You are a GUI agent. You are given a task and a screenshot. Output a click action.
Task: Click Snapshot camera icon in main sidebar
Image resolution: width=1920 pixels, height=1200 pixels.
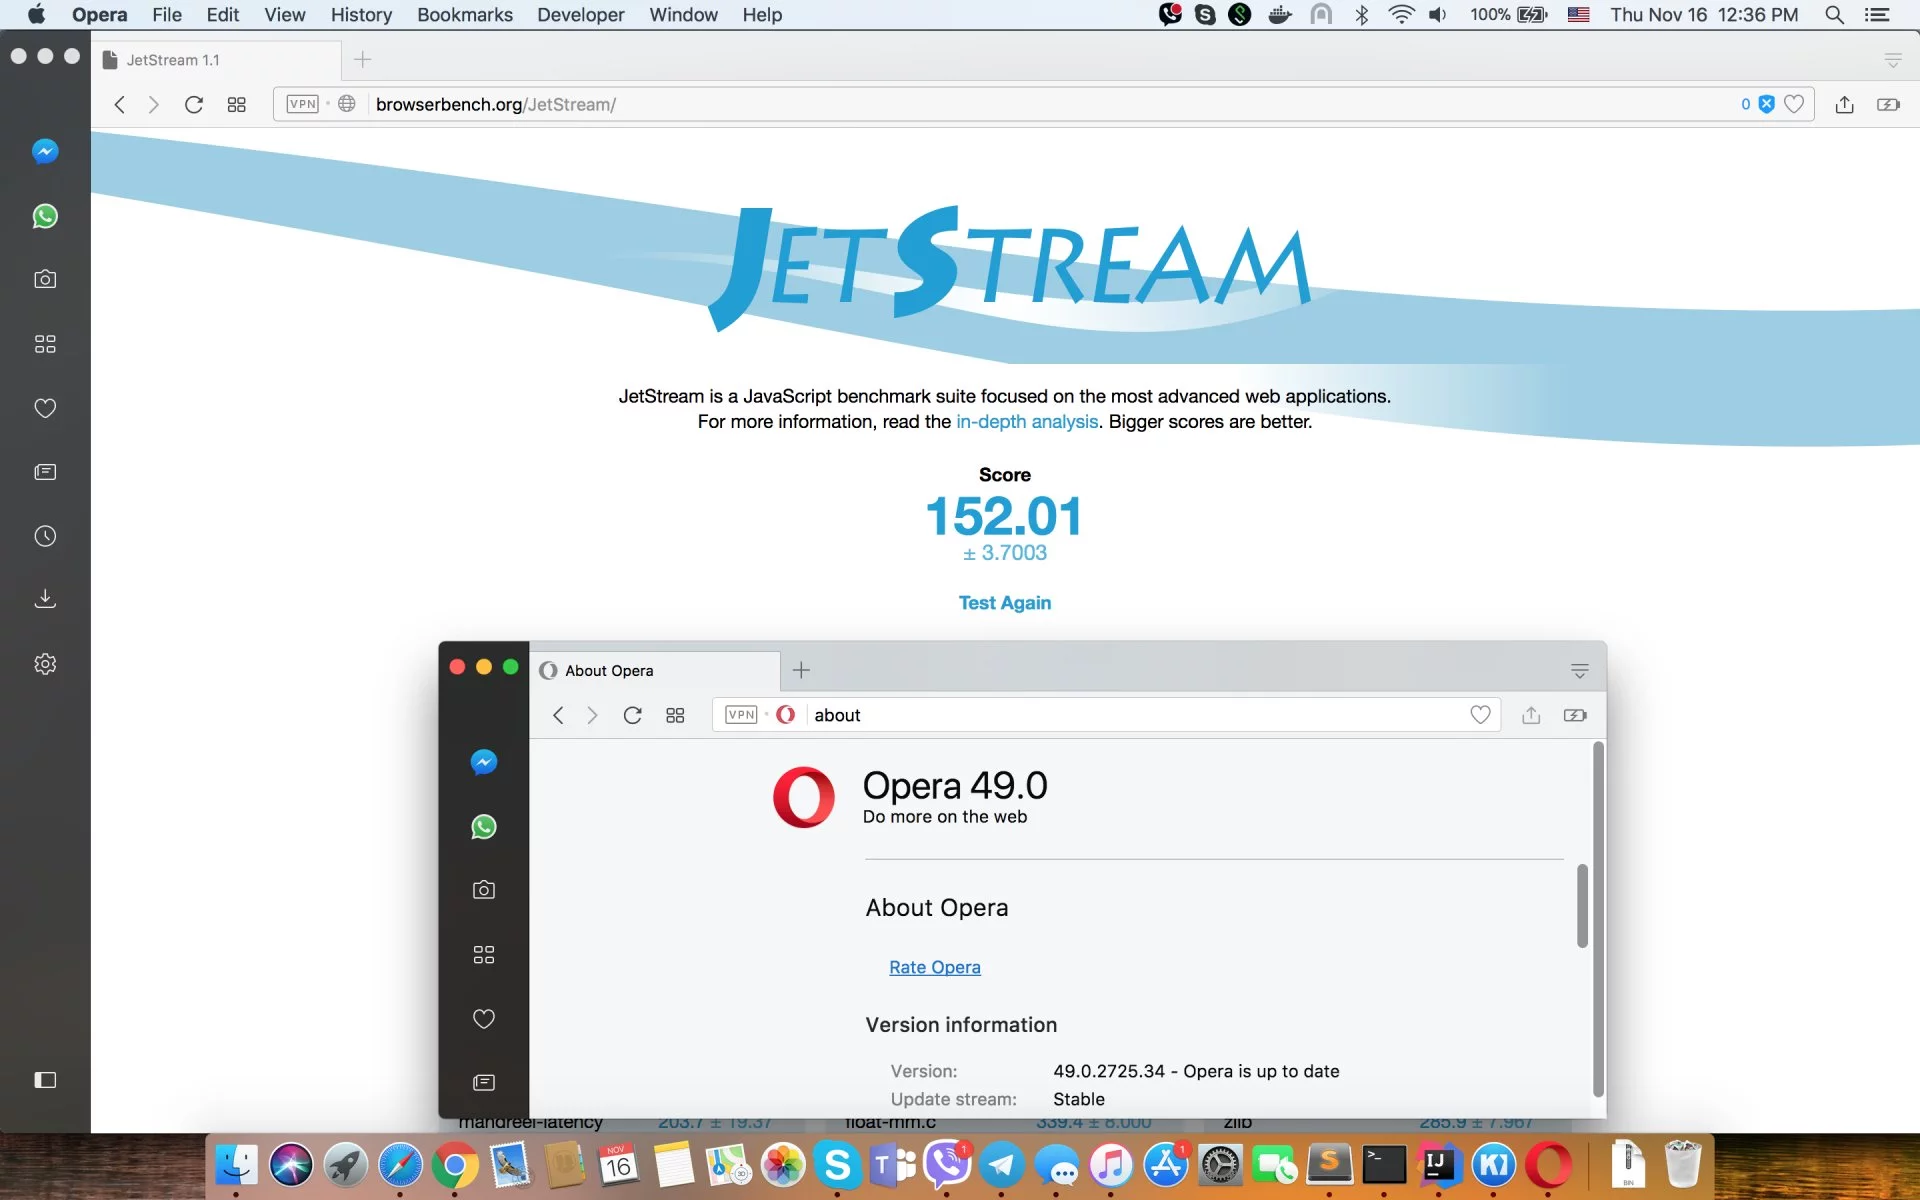point(45,279)
